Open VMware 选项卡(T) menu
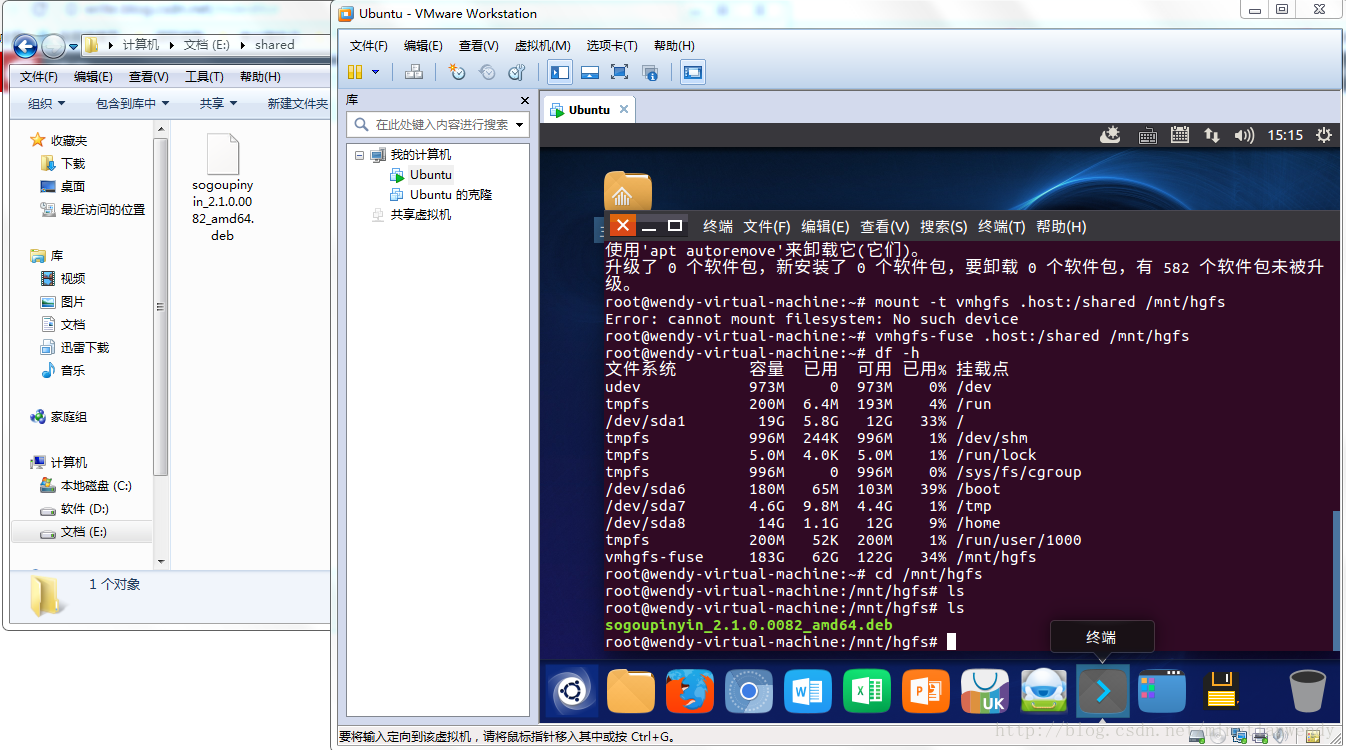Viewport: 1346px width, 750px height. pyautogui.click(x=612, y=46)
